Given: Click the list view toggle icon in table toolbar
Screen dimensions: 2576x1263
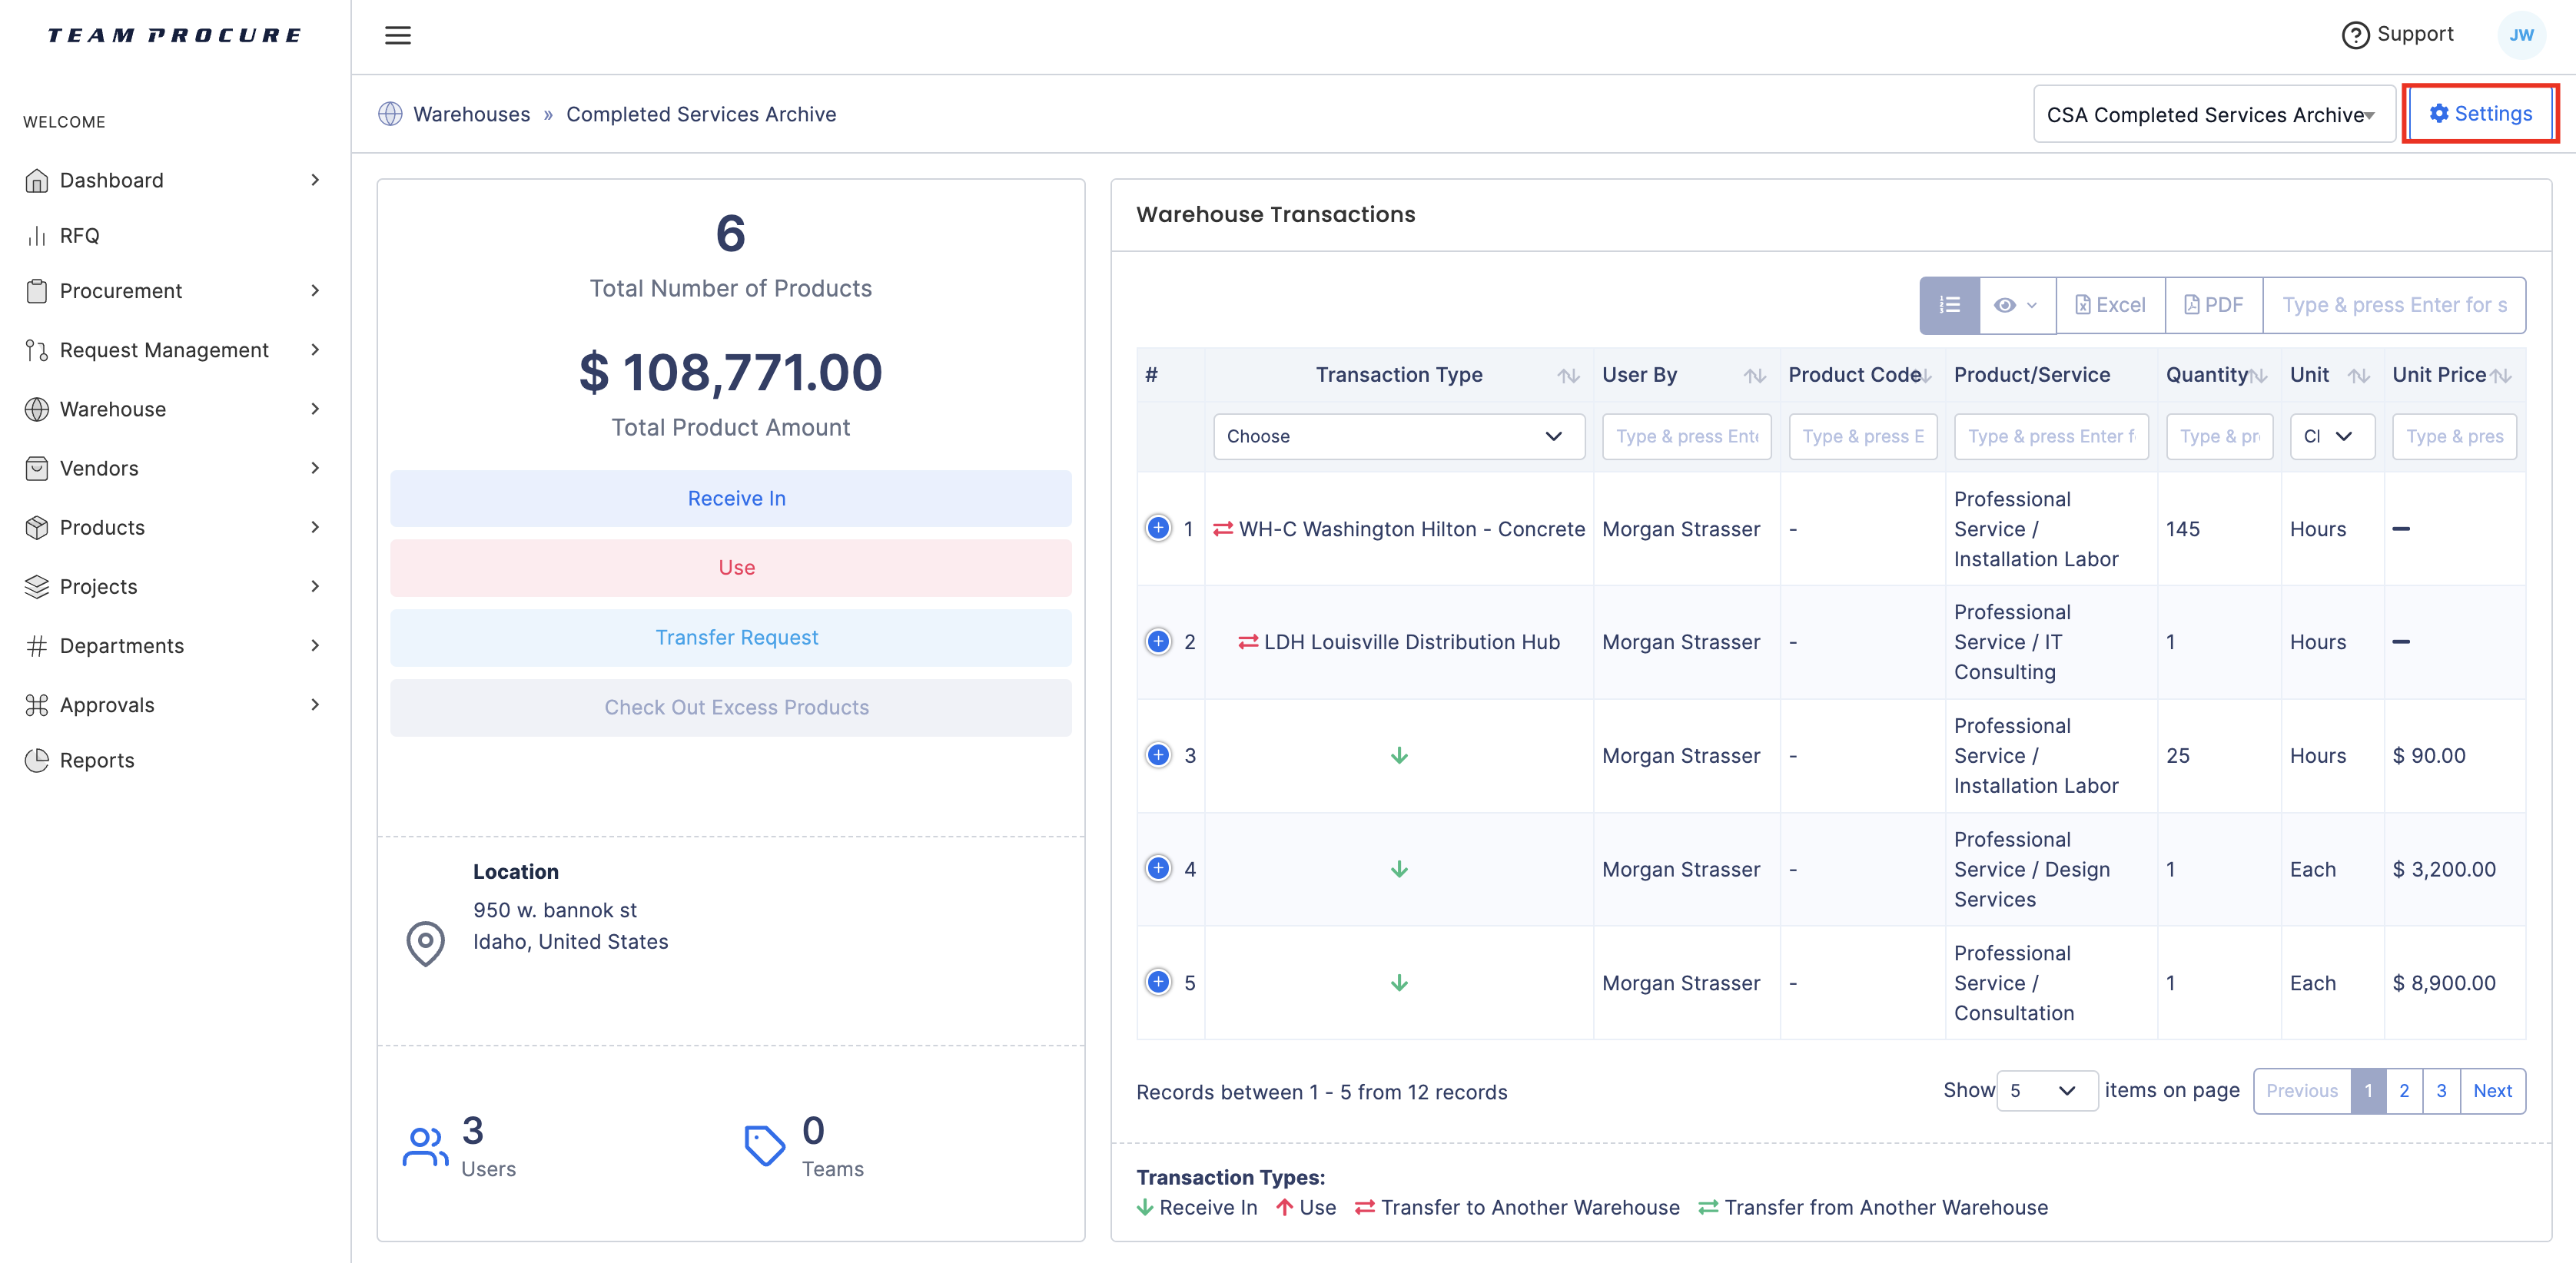Looking at the screenshot, I should [x=1949, y=305].
